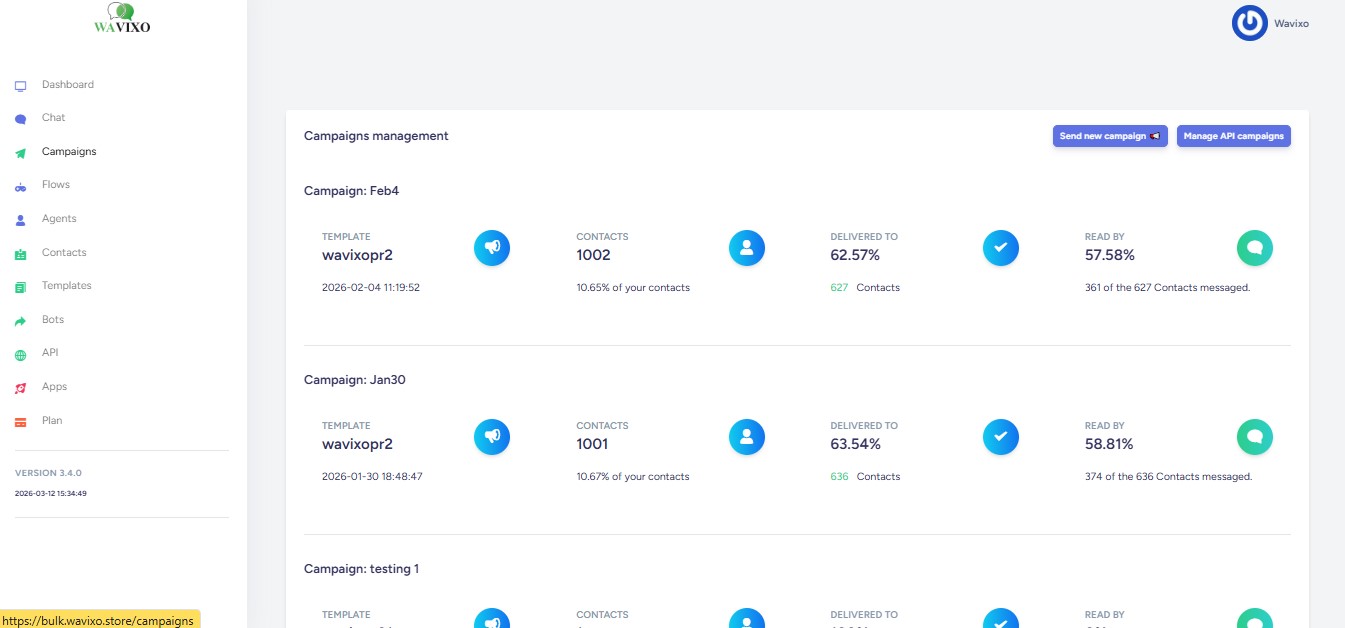This screenshot has width=1345, height=628.
Task: Click the read-by chat bubble icon in Jan30
Action: [1254, 436]
